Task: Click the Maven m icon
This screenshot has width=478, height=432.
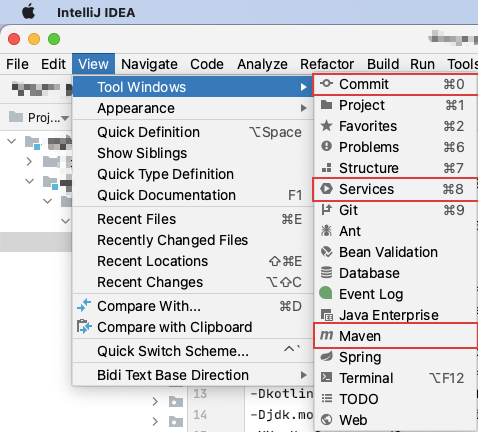Action: click(x=327, y=335)
